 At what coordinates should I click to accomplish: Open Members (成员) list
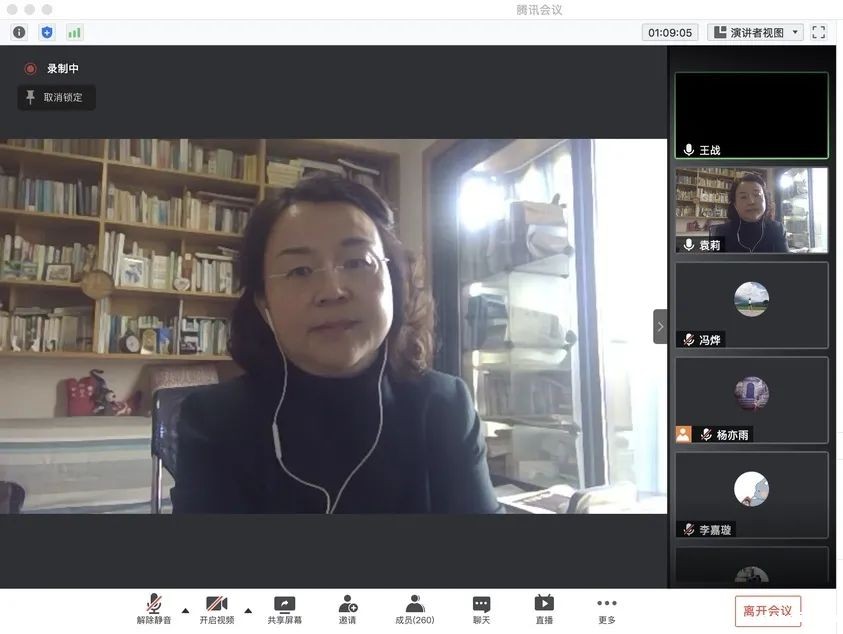coord(414,609)
